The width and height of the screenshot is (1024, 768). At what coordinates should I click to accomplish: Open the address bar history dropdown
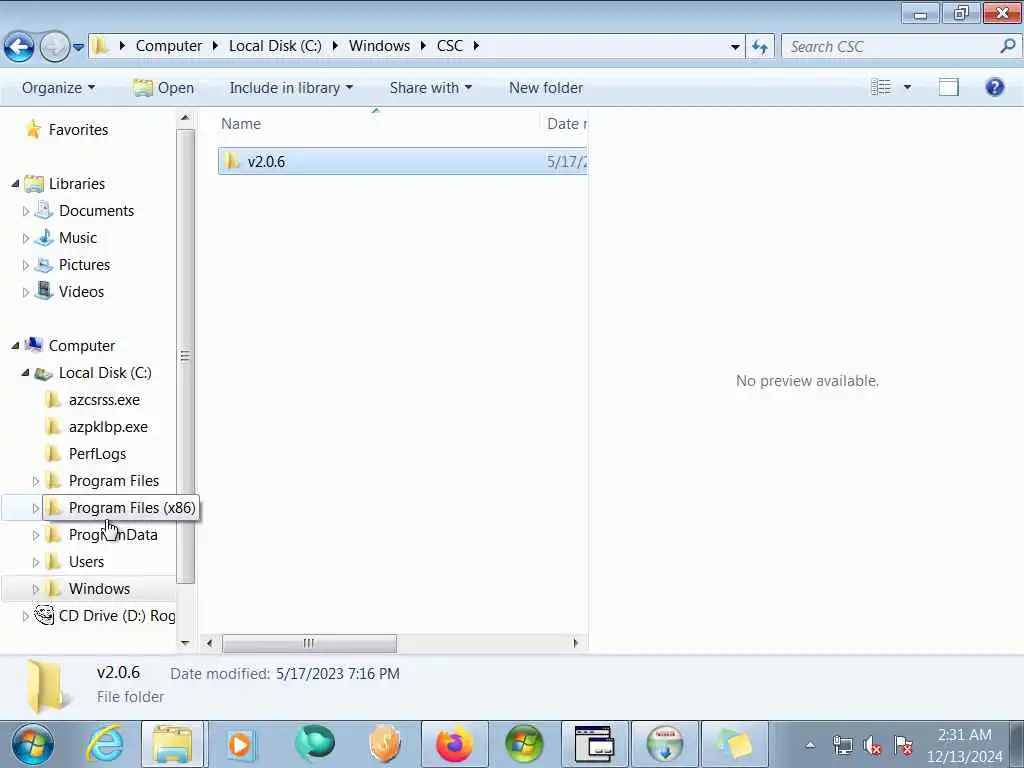point(735,46)
